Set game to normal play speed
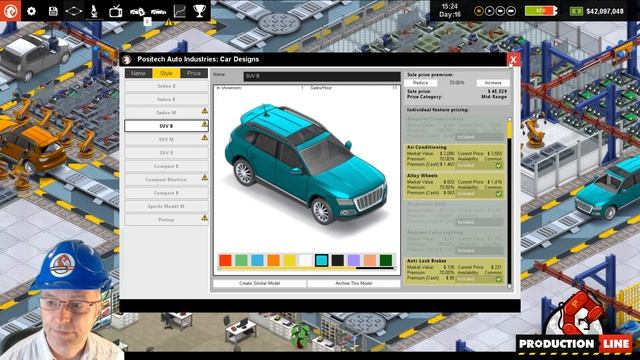Screen dimensions: 640x360 point(489,11)
